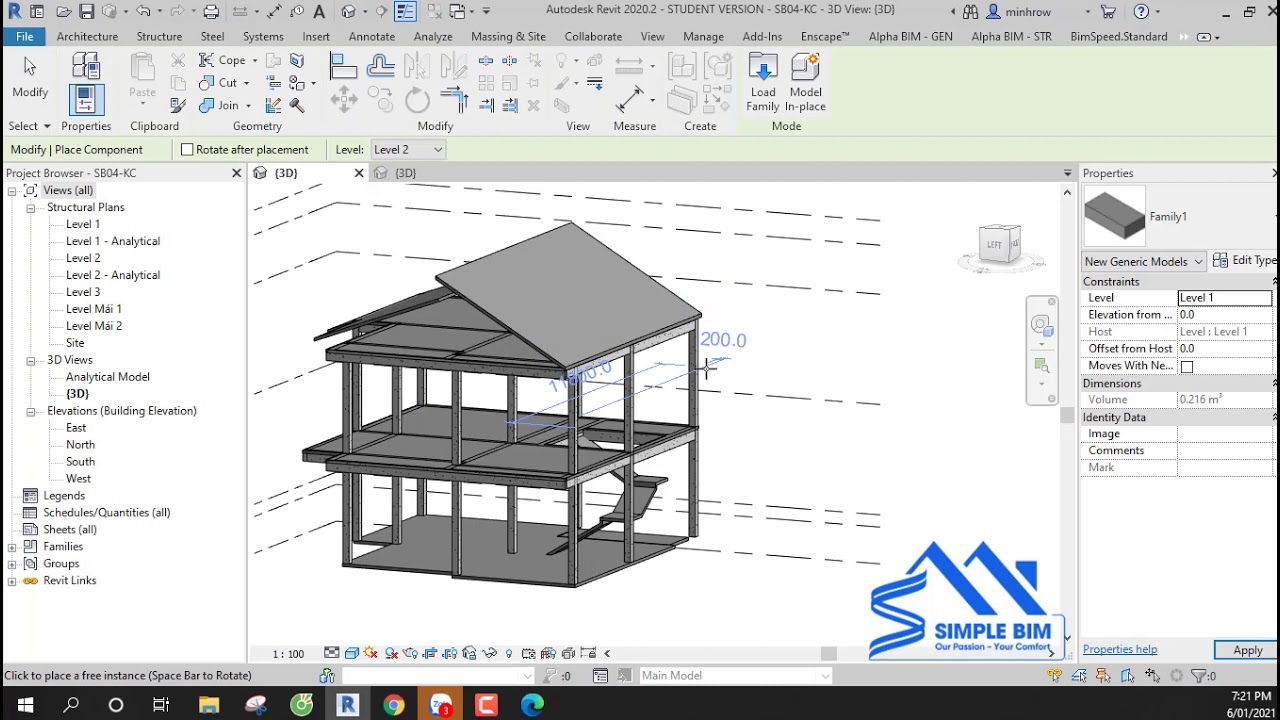The width and height of the screenshot is (1280, 720).
Task: Click the 1 : 100 view scale button
Action: point(288,654)
